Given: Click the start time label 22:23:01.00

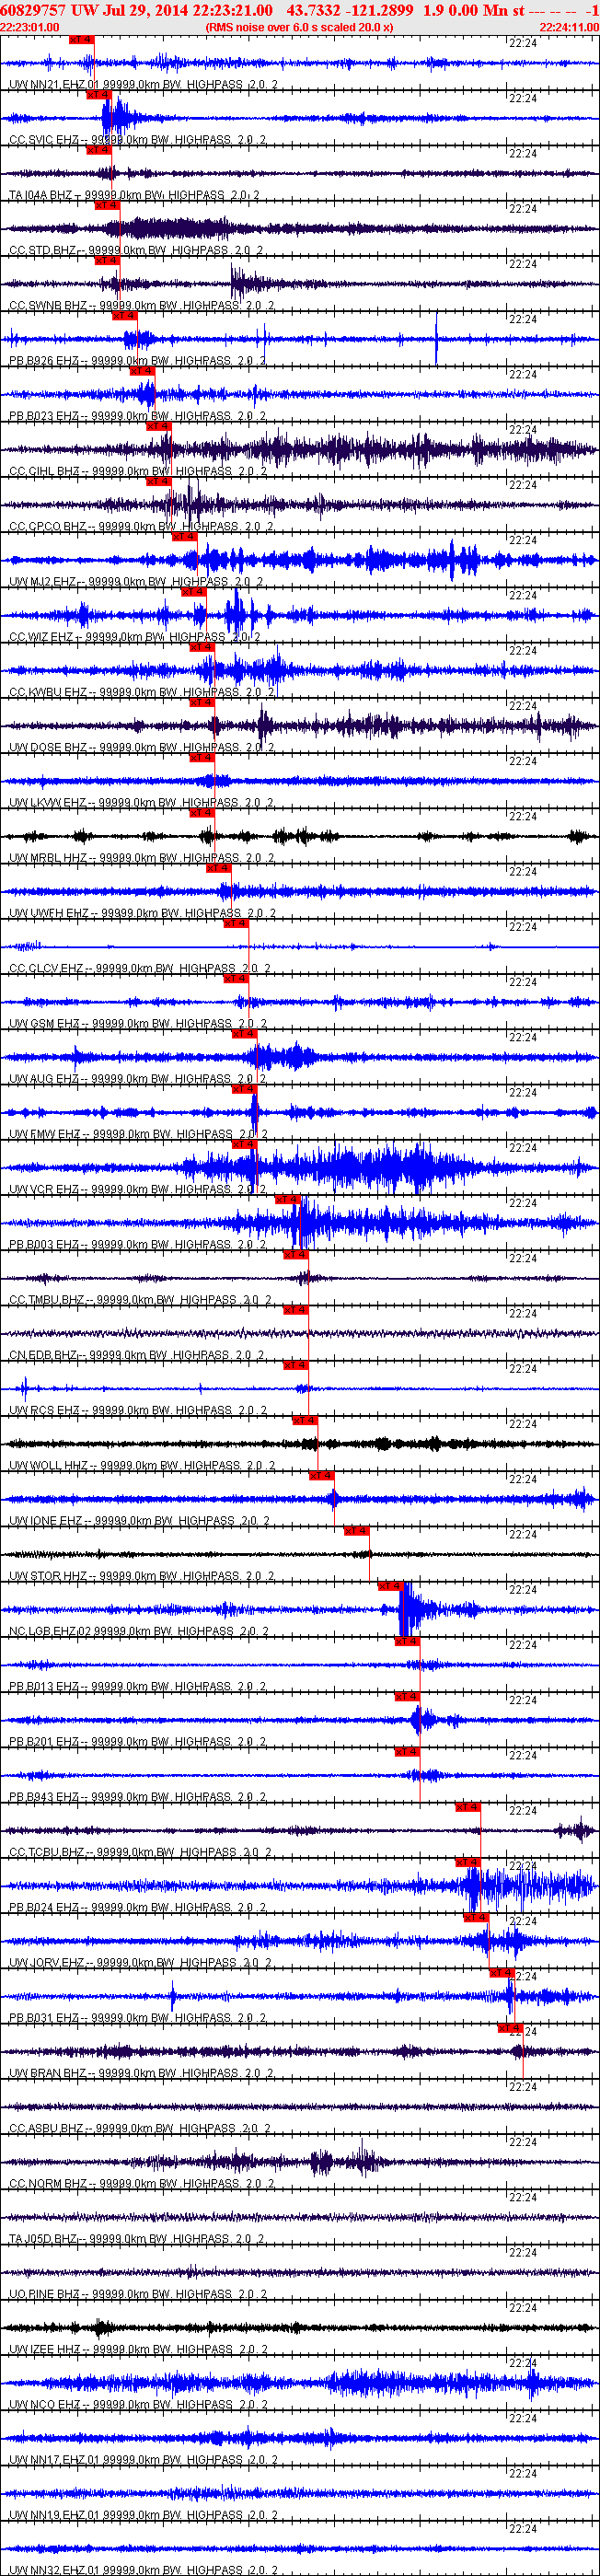Looking at the screenshot, I should (x=30, y=27).
